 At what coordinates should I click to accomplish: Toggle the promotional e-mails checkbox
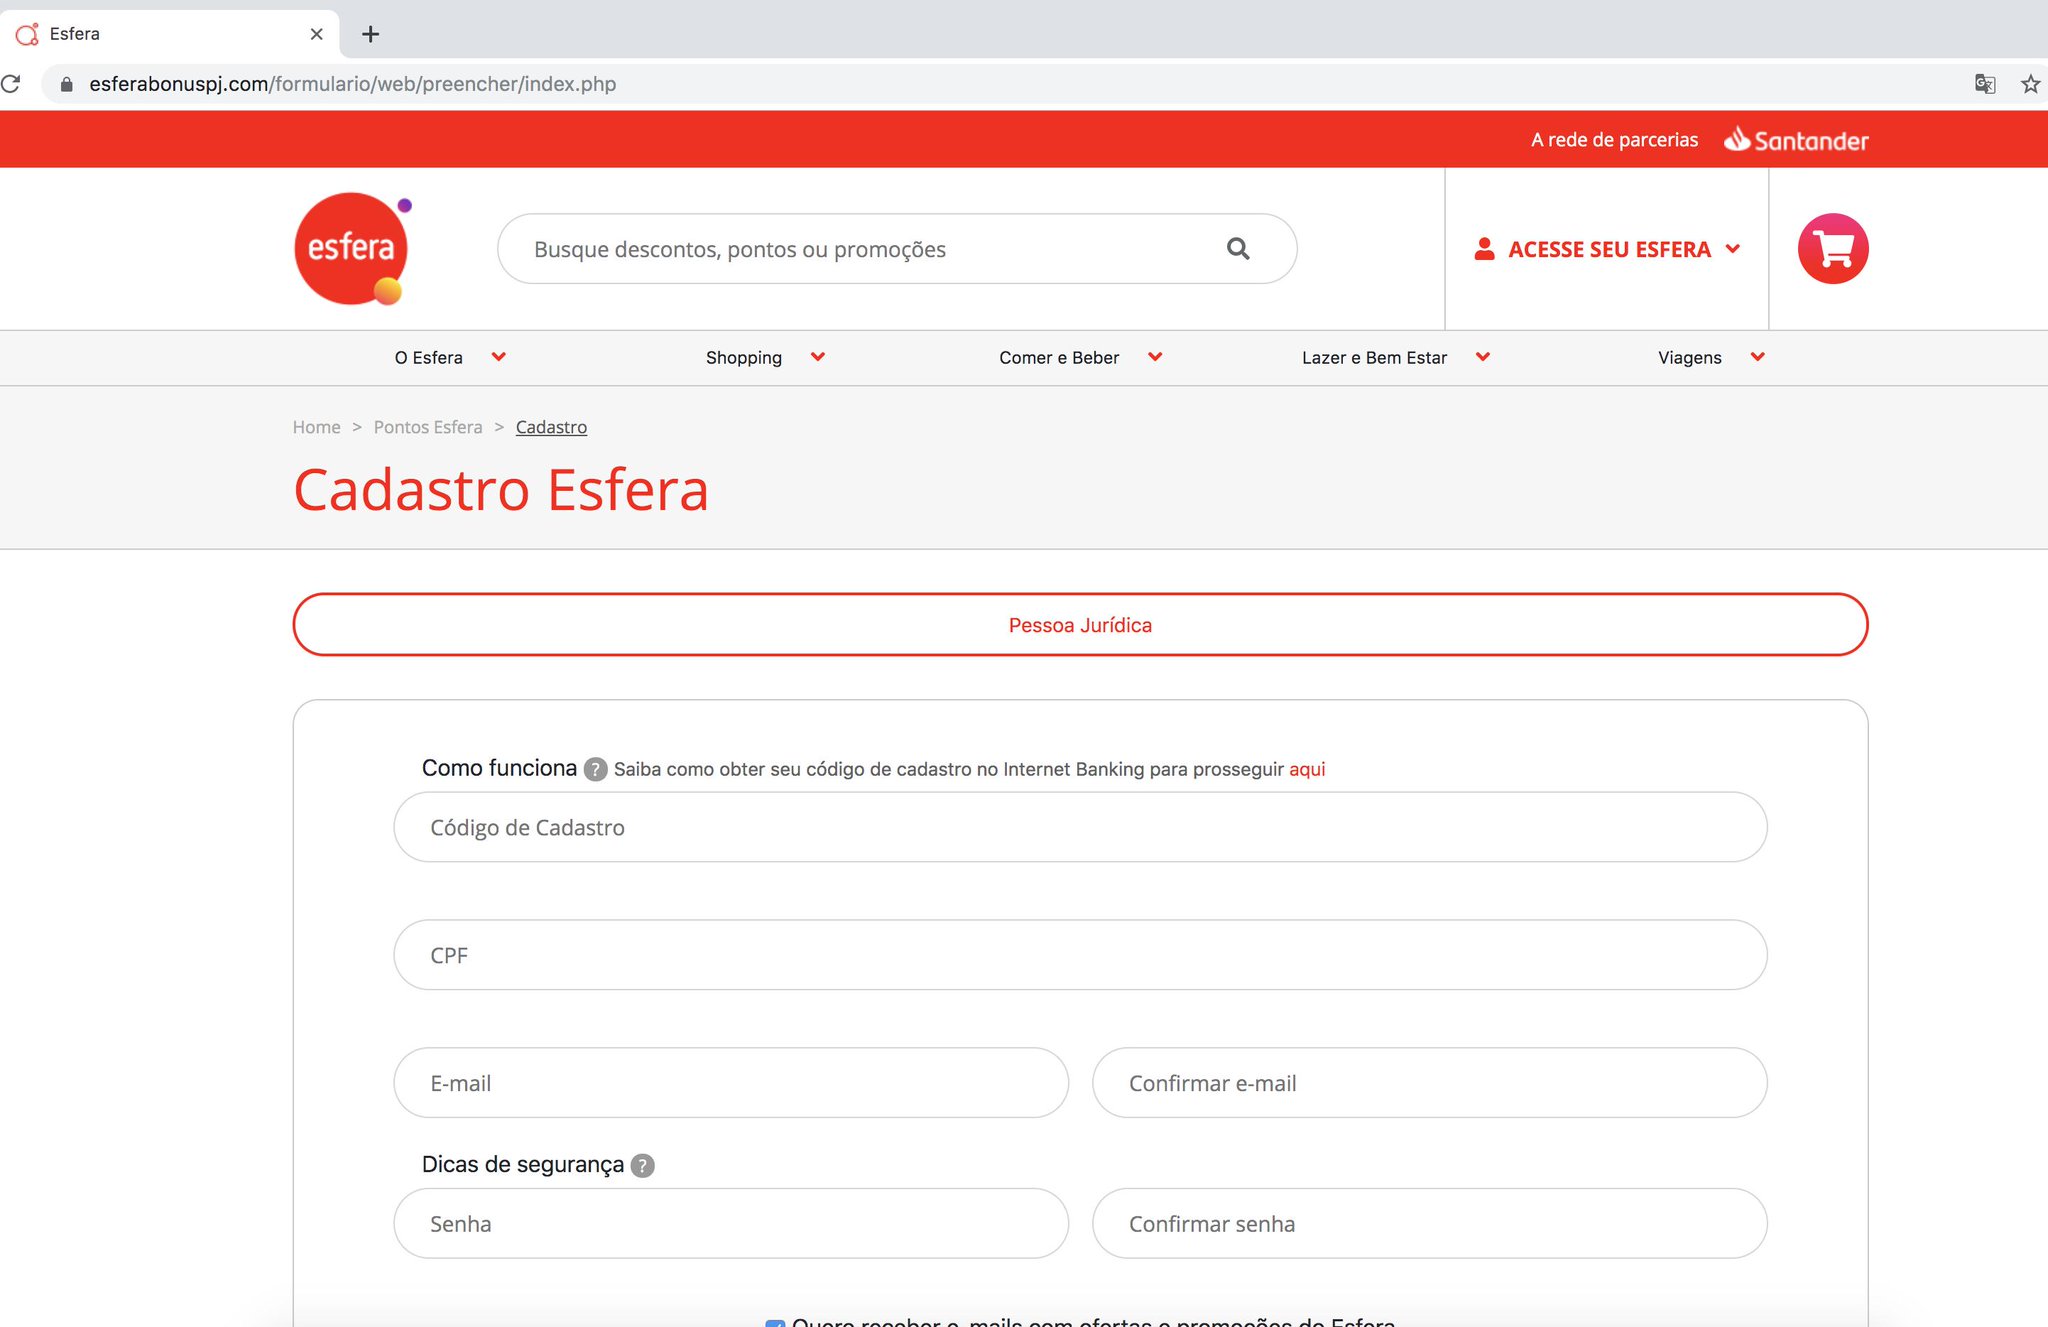[x=775, y=1321]
